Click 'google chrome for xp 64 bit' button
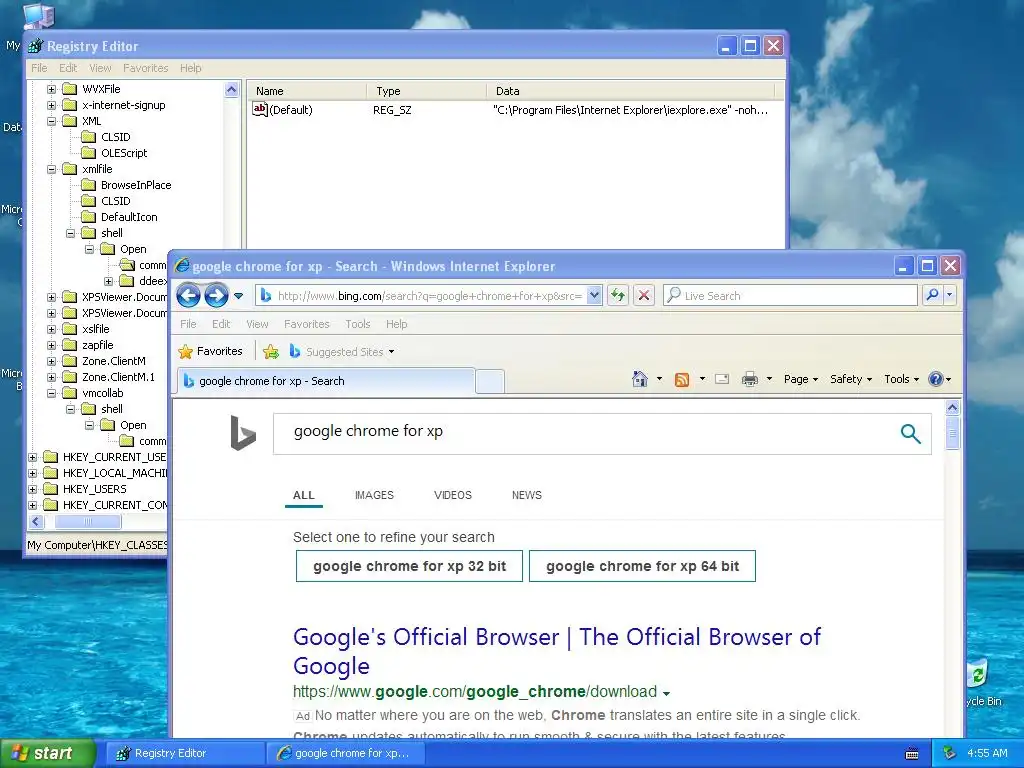This screenshot has width=1024, height=768. [x=643, y=566]
